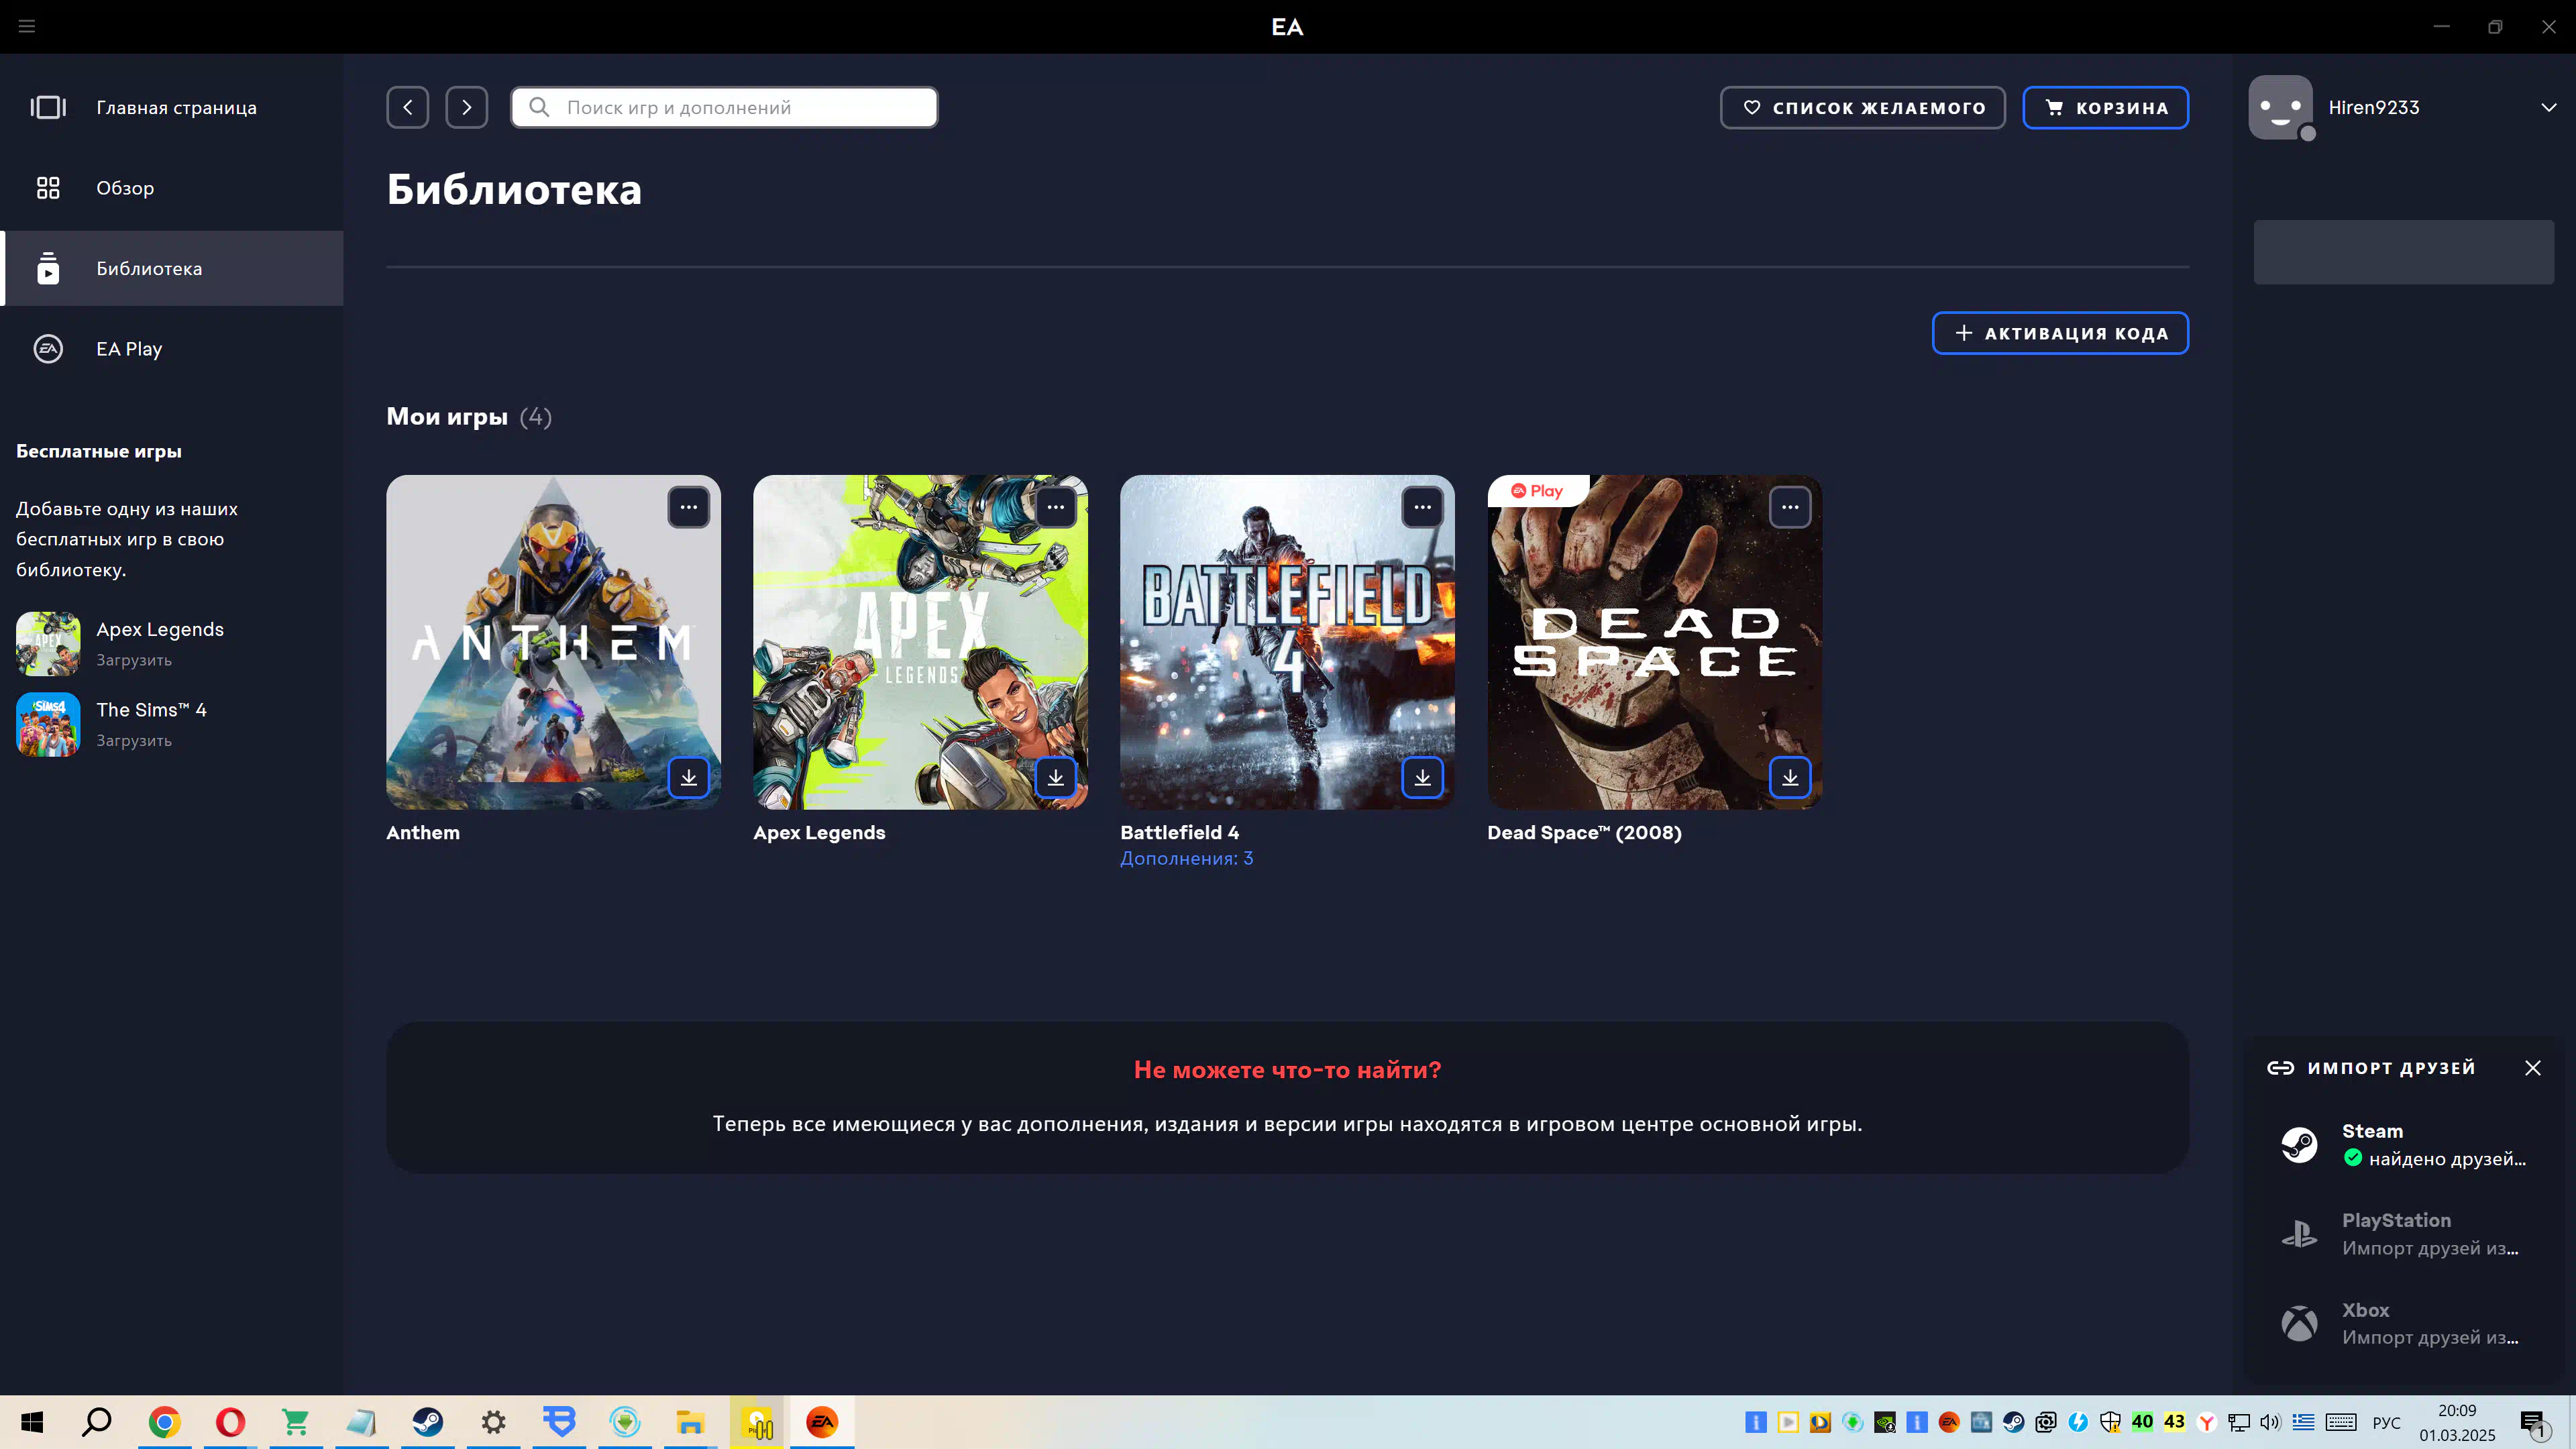Open the Anthem game cover
The height and width of the screenshot is (1449, 2576).
click(x=553, y=642)
